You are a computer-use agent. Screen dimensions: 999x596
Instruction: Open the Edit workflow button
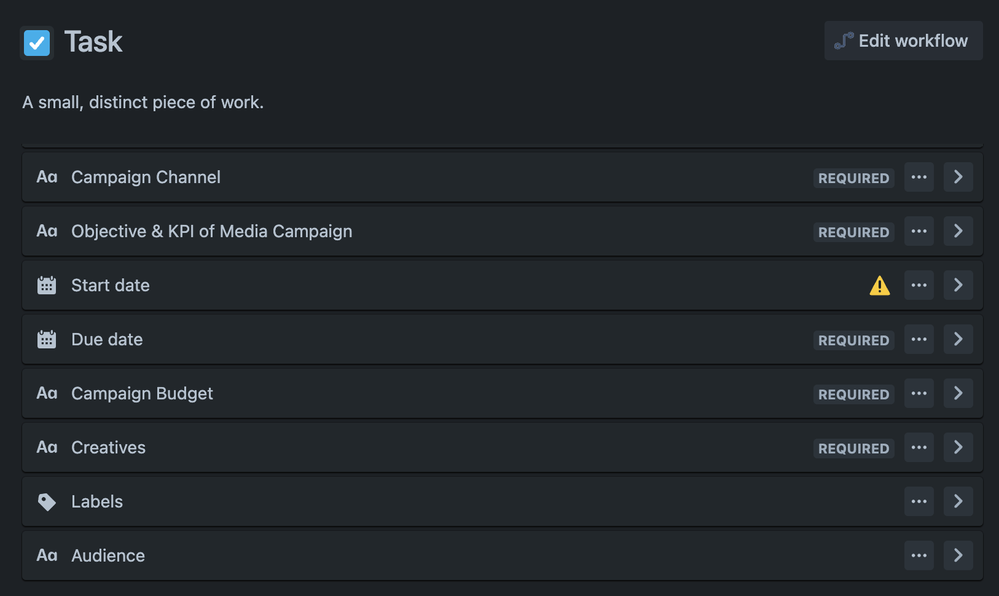click(903, 41)
